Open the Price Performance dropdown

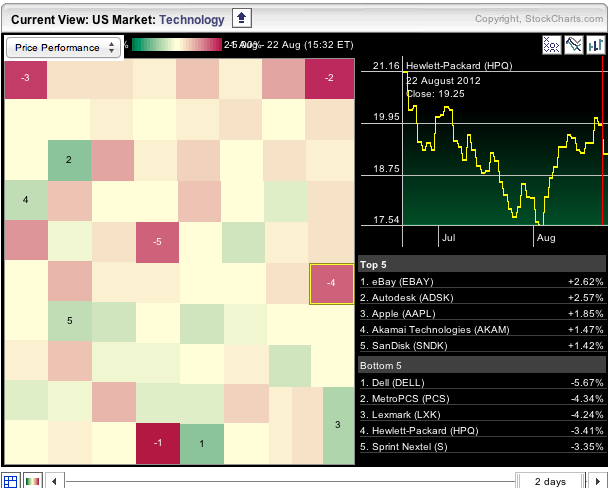click(x=63, y=48)
